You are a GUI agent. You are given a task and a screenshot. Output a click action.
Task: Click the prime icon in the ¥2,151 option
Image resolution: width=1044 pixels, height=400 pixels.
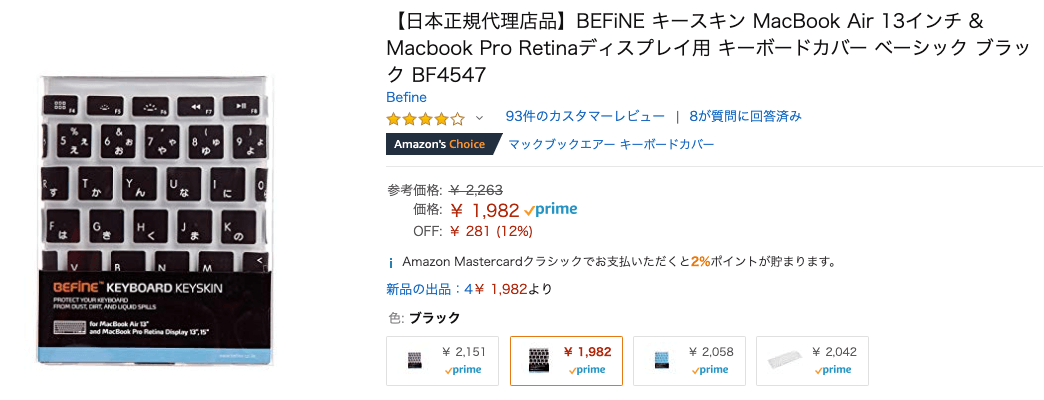(x=463, y=370)
